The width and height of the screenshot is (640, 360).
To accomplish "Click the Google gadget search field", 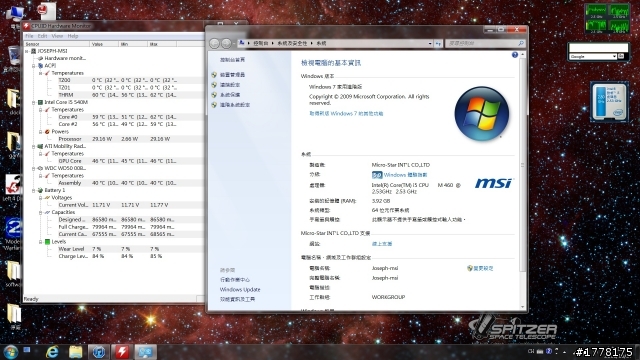I will 598,48.
